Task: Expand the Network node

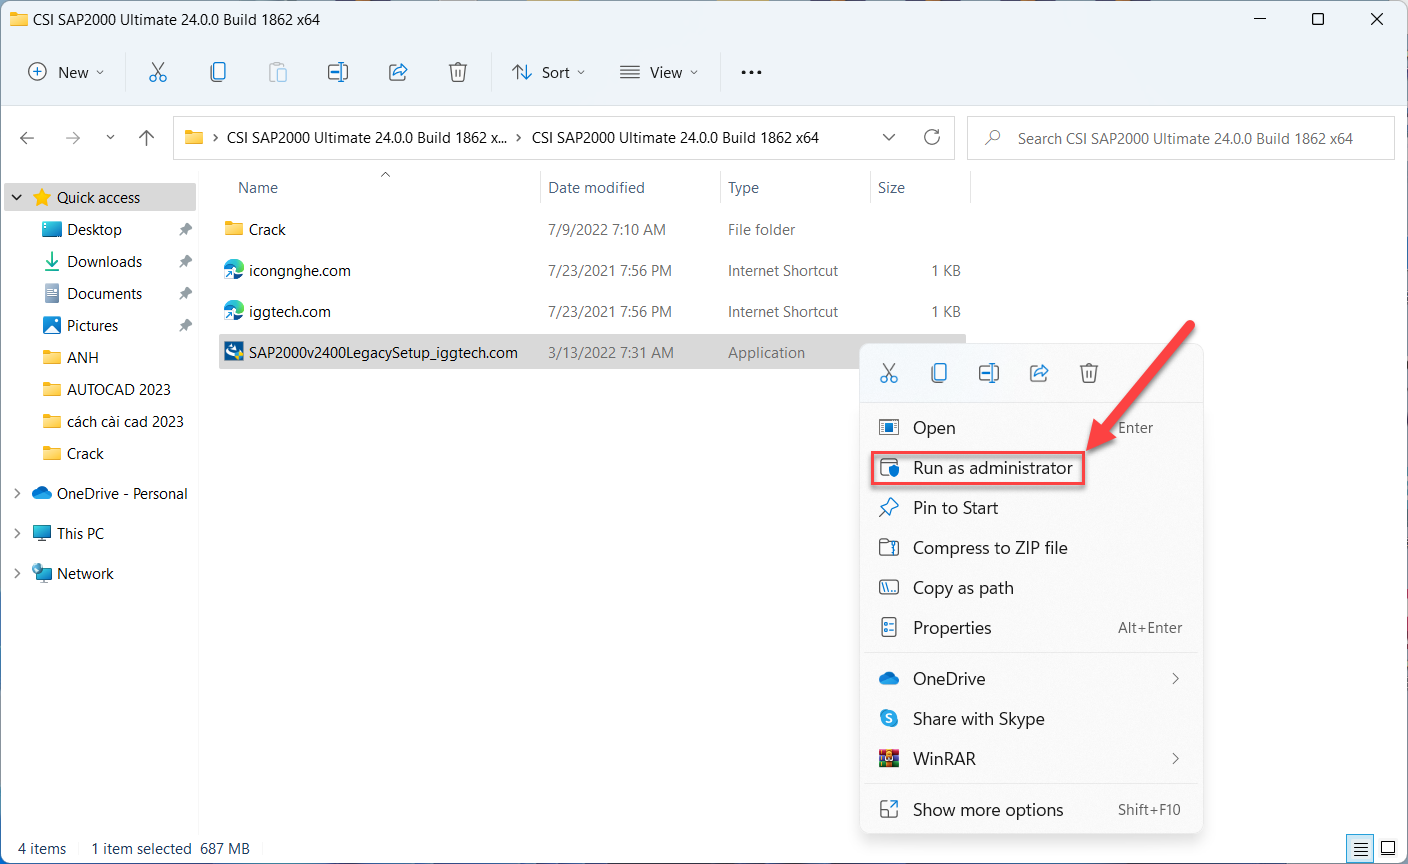Action: point(17,574)
